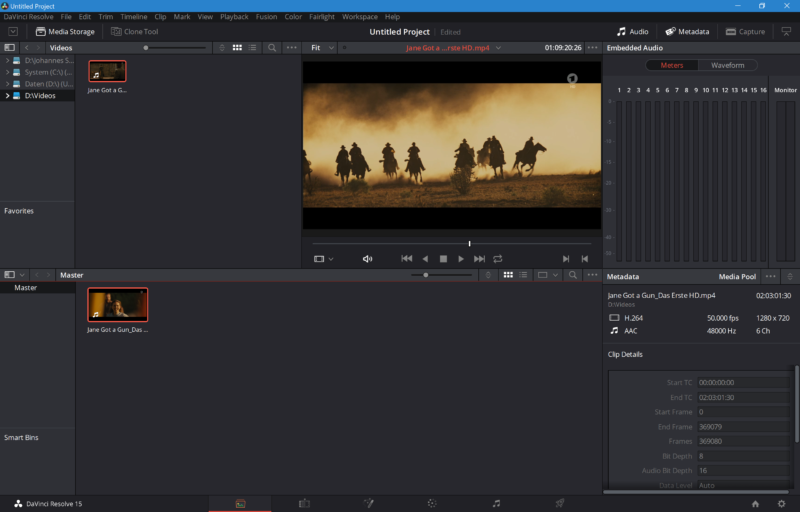Open media storage options three-dot menu
The image size is (800, 512).
tap(291, 47)
